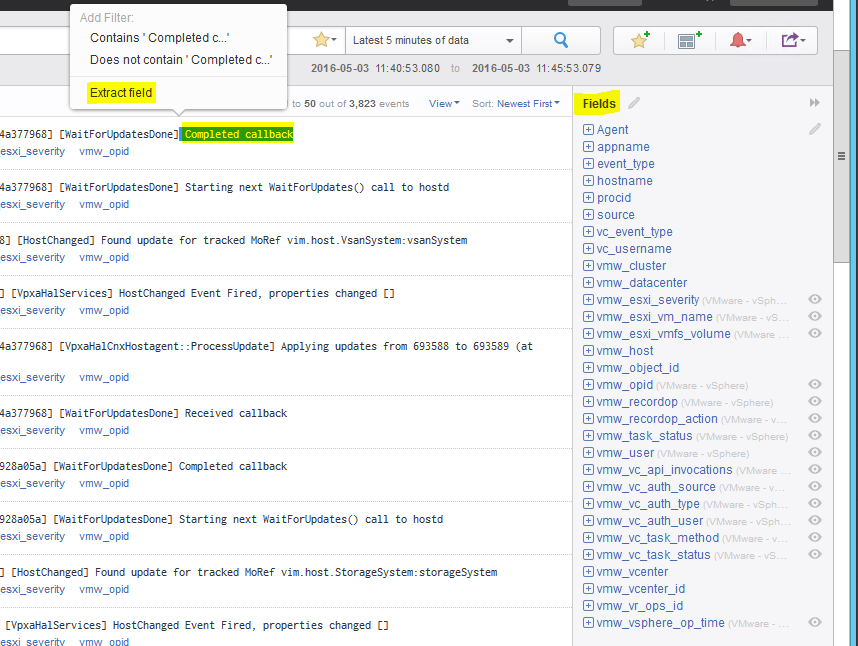858x646 pixels.
Task: Click the pencil icon beside Fields header
Action: [x=634, y=103]
